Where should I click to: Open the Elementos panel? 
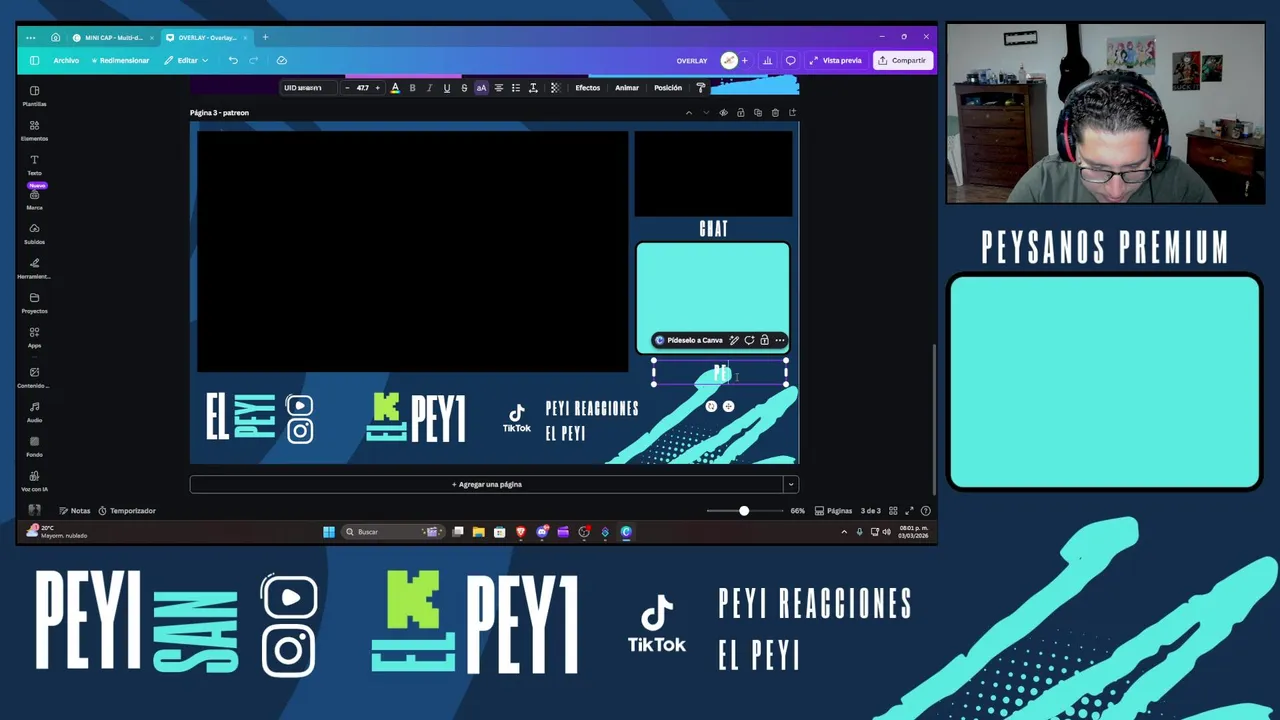(x=34, y=130)
